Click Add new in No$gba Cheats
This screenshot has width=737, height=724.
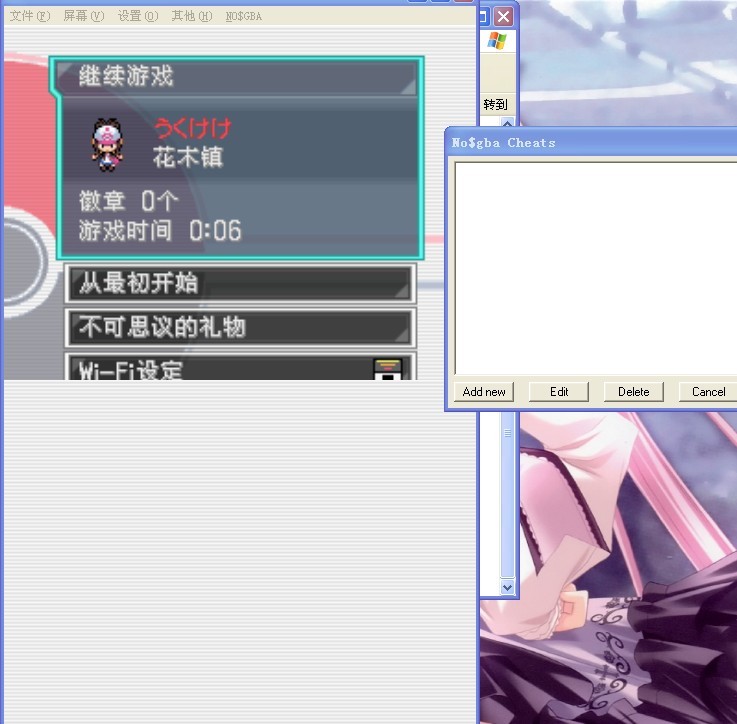[x=484, y=392]
